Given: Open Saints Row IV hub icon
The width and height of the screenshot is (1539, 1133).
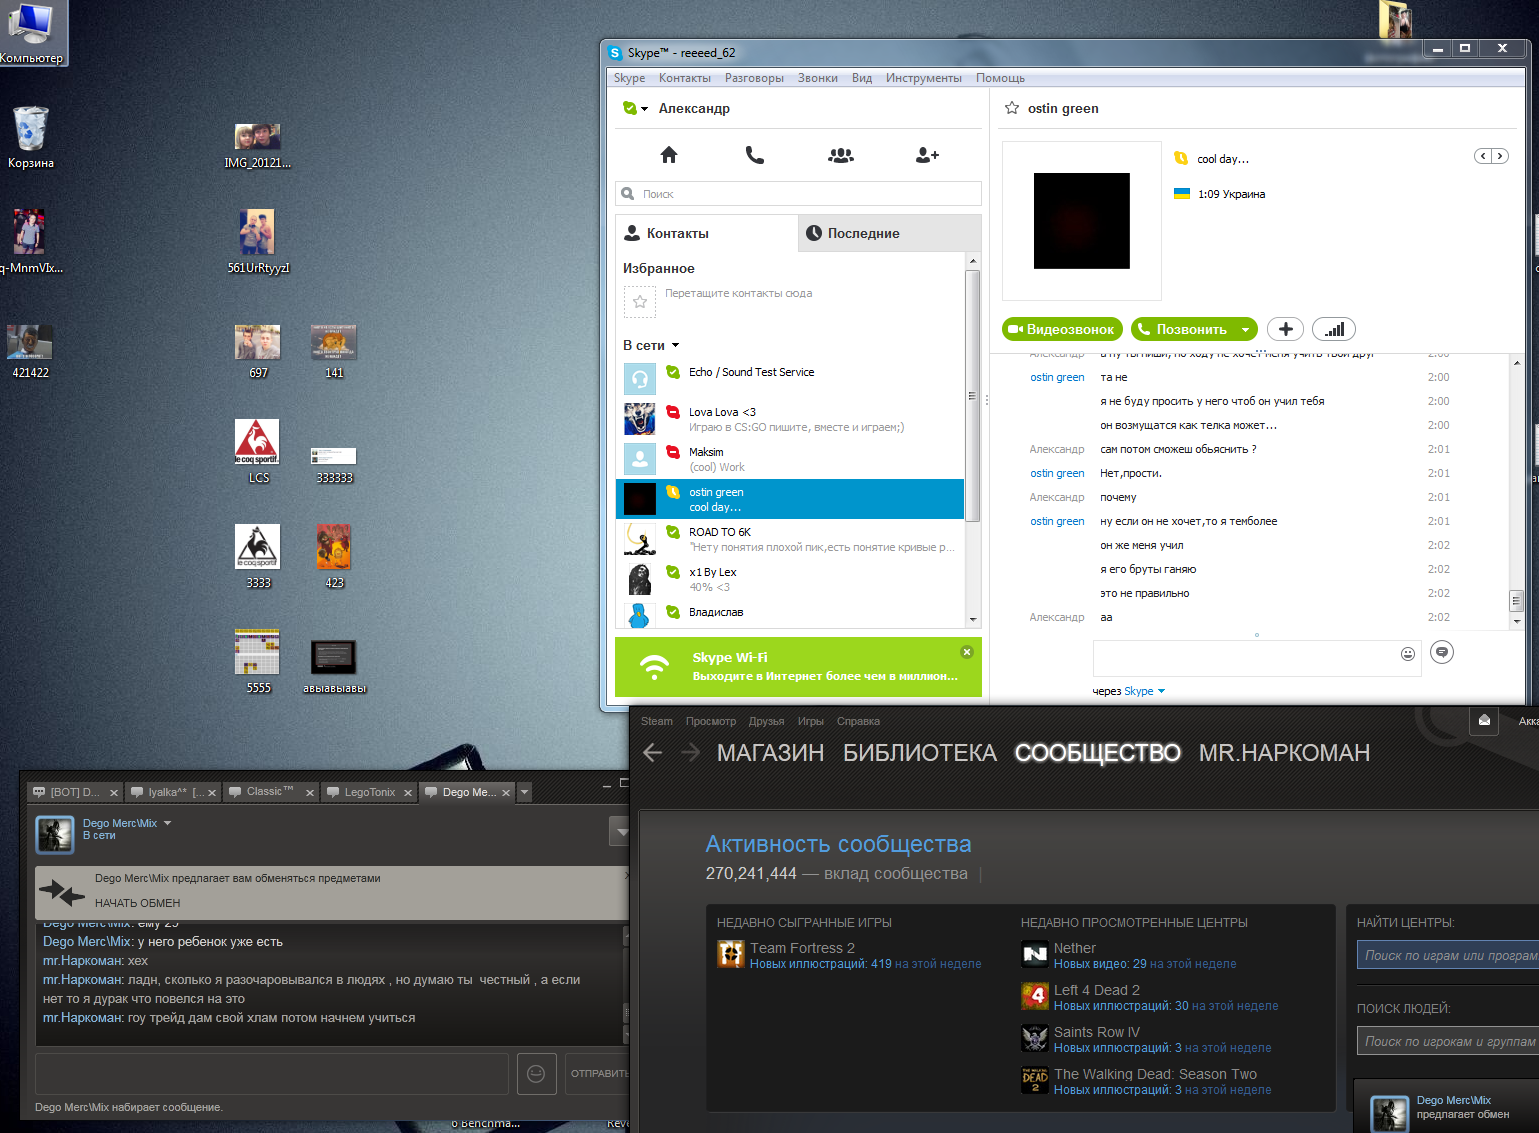Looking at the screenshot, I should click(1034, 1038).
